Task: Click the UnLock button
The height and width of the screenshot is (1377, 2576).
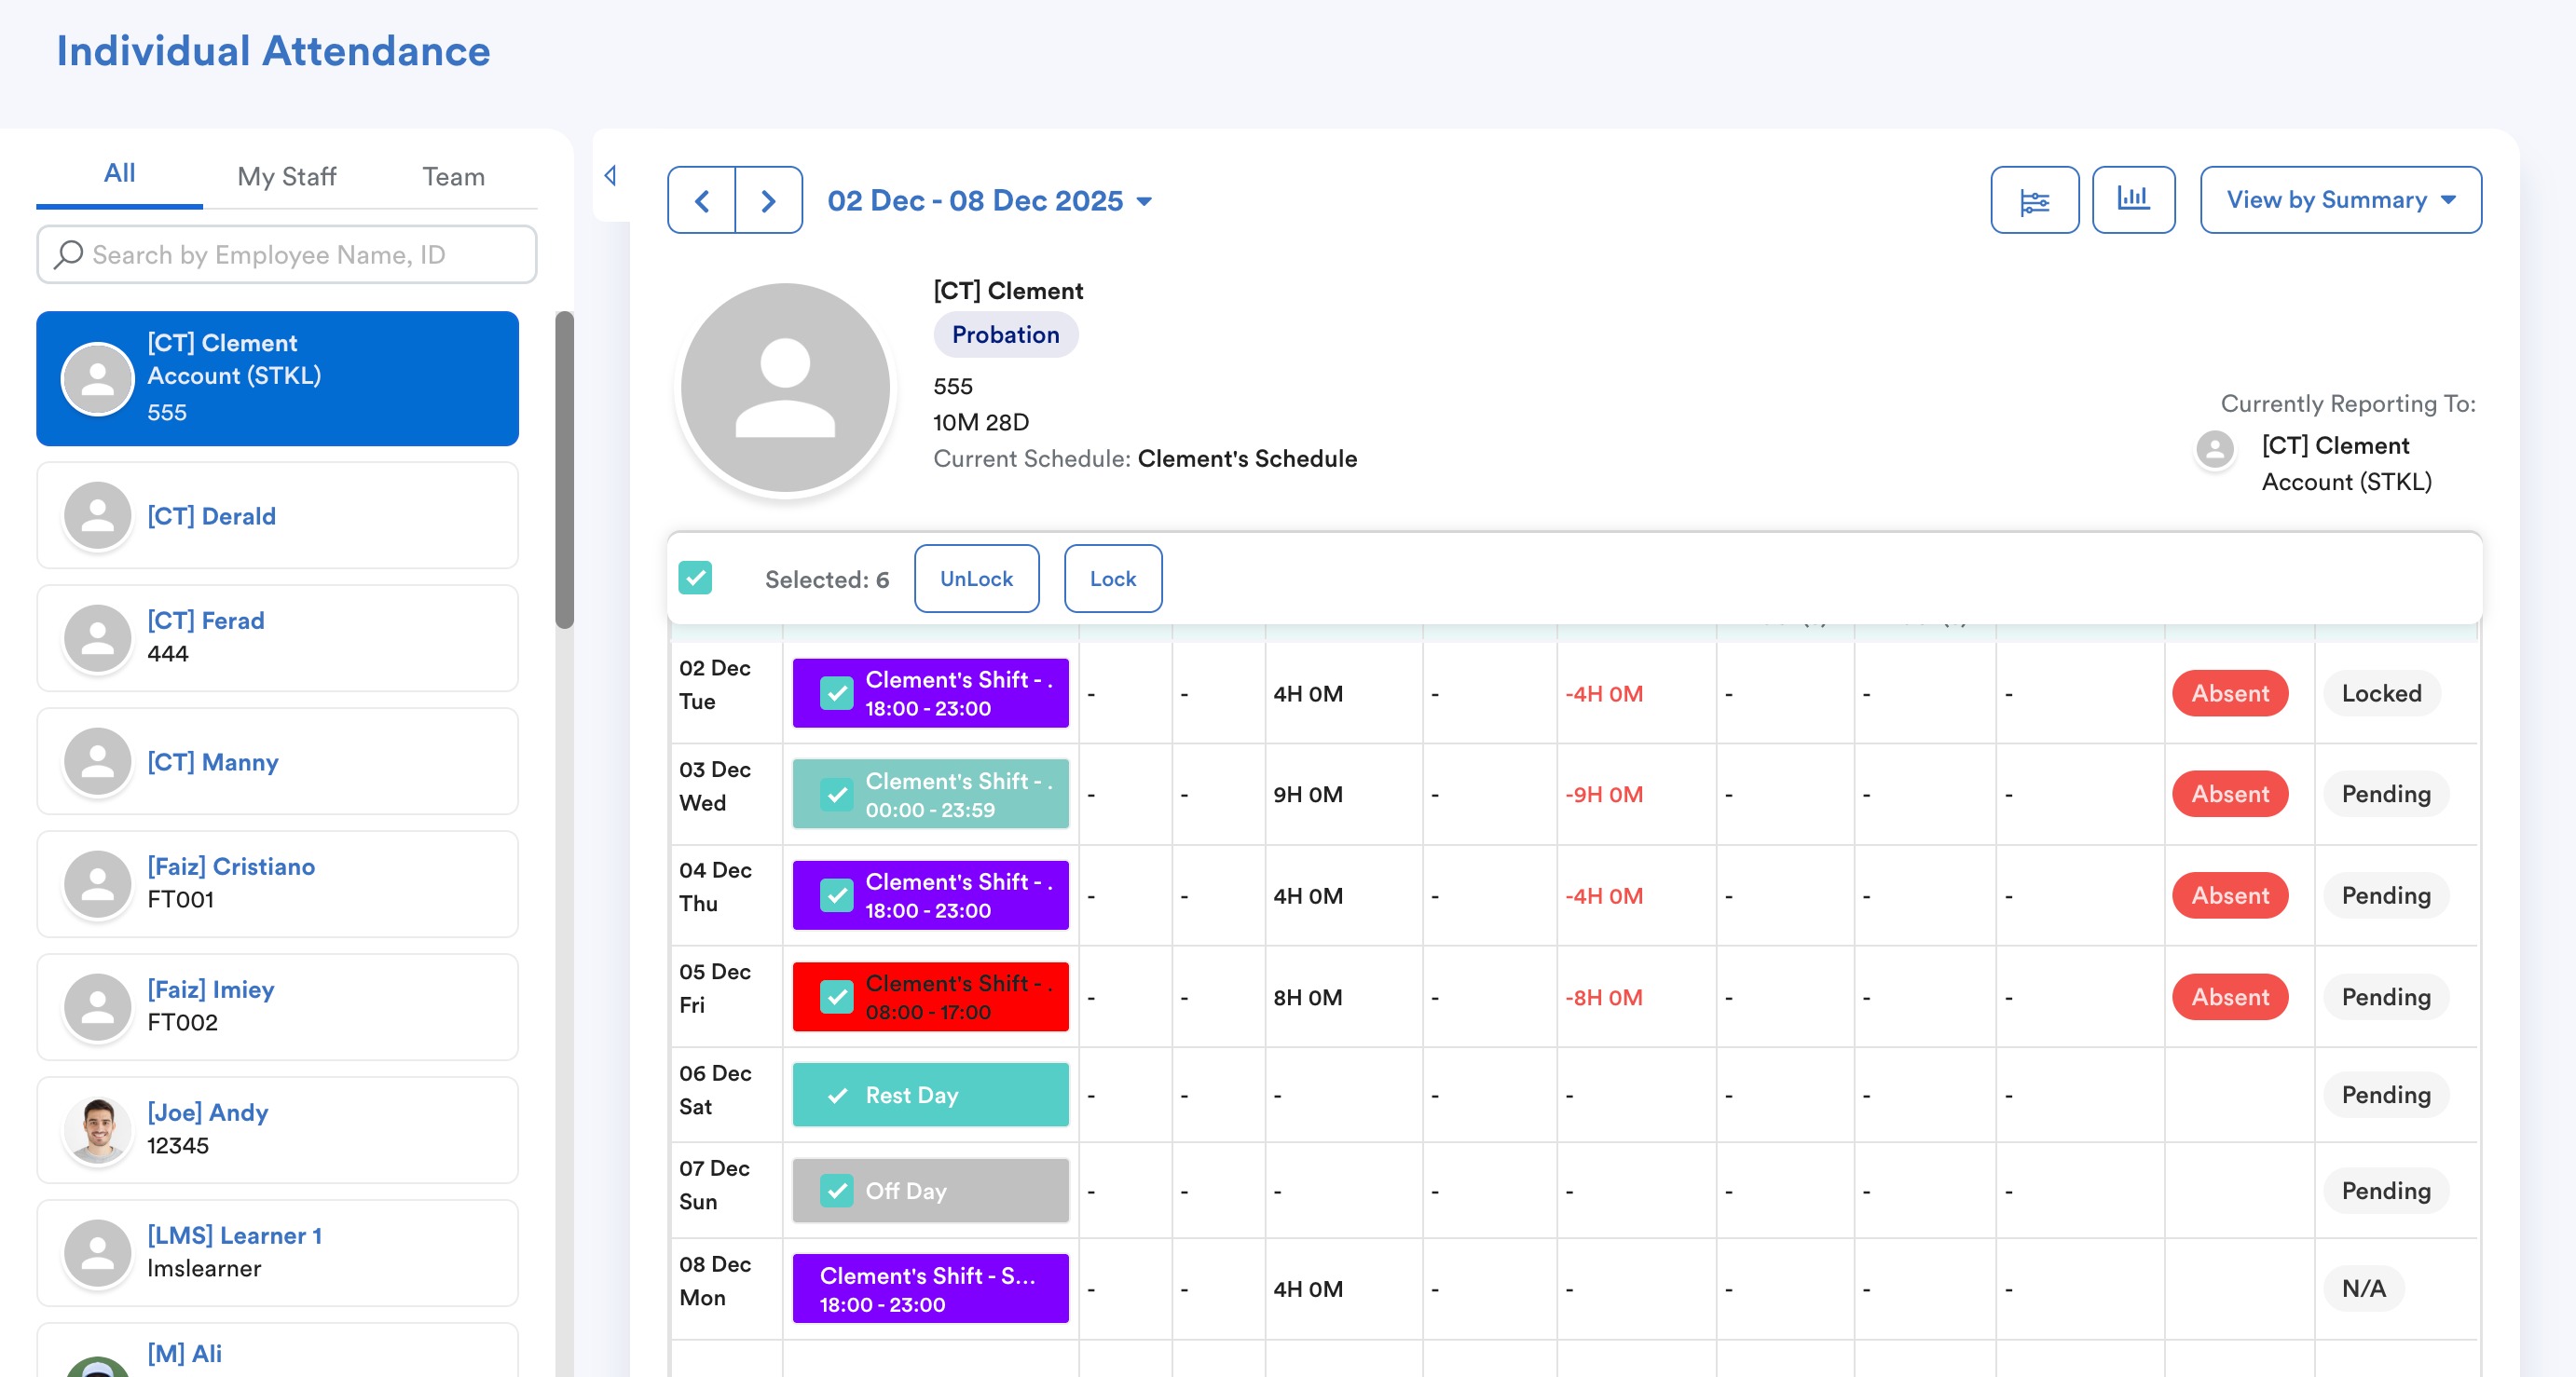Action: [x=975, y=579]
